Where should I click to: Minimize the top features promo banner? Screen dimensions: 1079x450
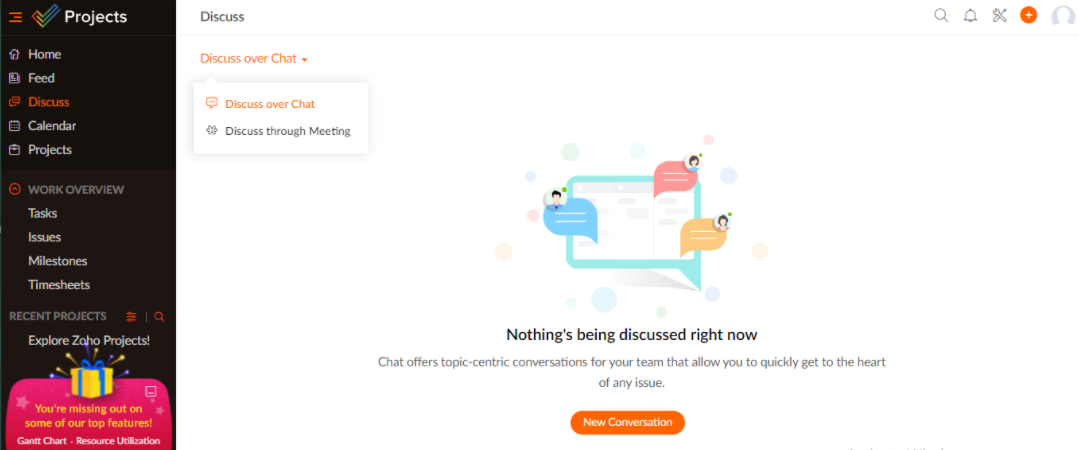tap(151, 392)
